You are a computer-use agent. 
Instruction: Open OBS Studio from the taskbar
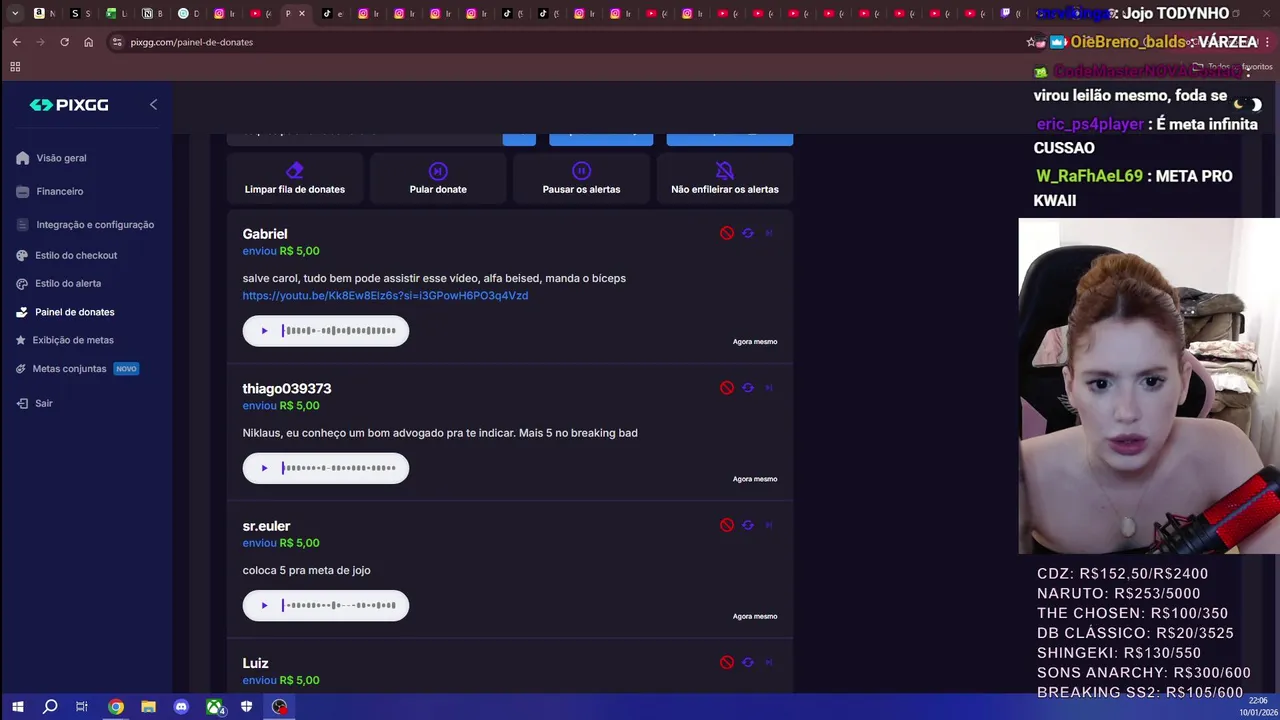(279, 707)
